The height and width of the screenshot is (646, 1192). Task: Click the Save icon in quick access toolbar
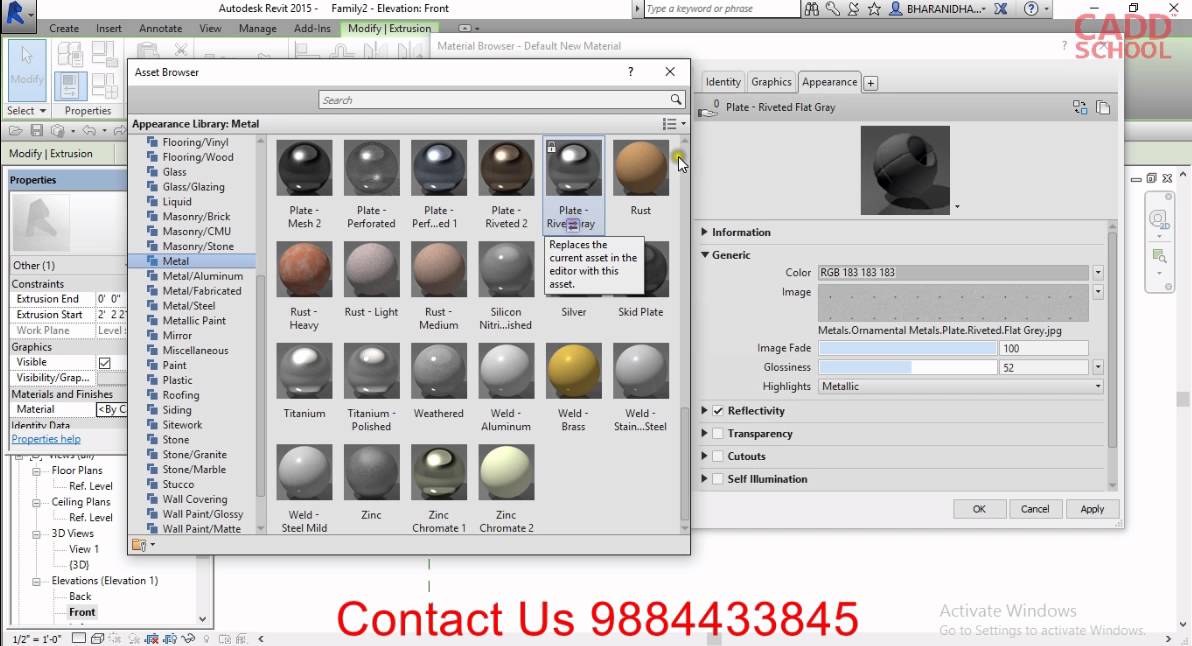[36, 131]
